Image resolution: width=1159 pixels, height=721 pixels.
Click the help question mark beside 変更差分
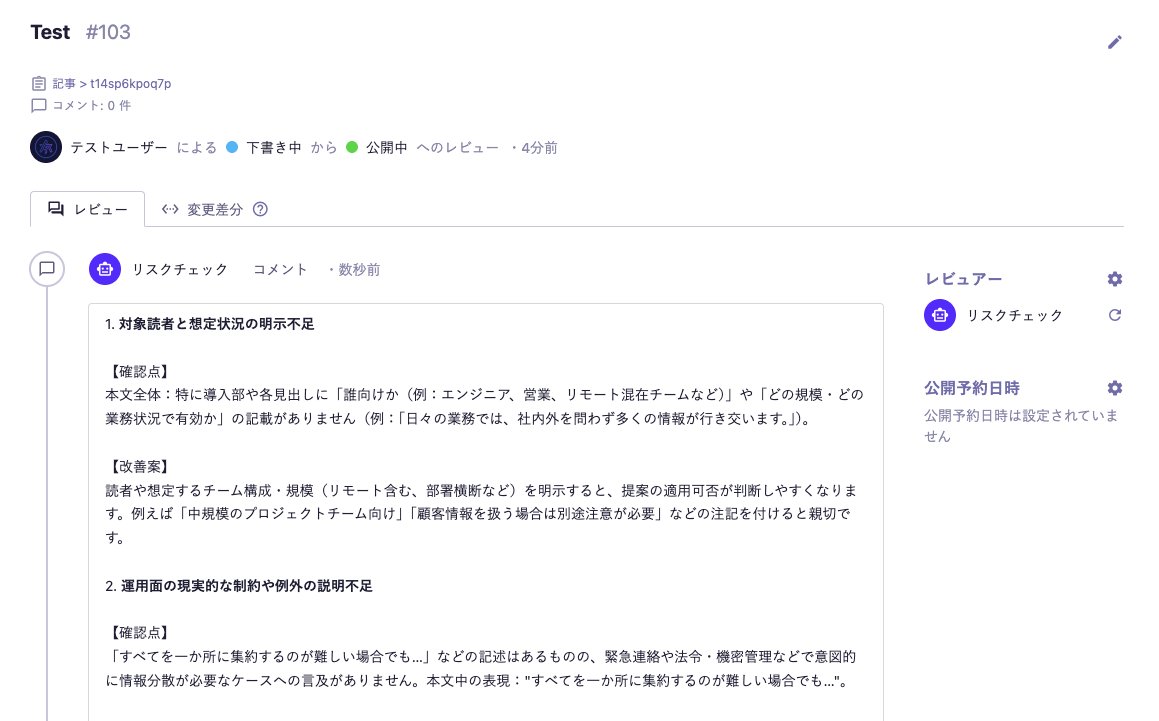click(258, 209)
